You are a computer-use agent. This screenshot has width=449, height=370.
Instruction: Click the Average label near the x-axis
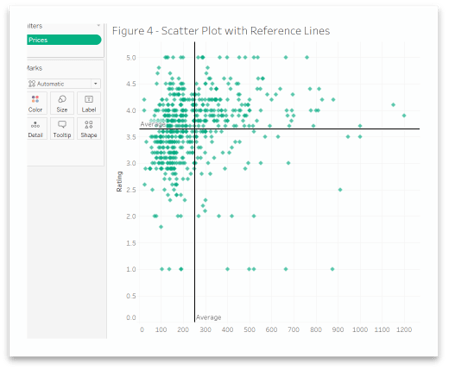coord(209,317)
